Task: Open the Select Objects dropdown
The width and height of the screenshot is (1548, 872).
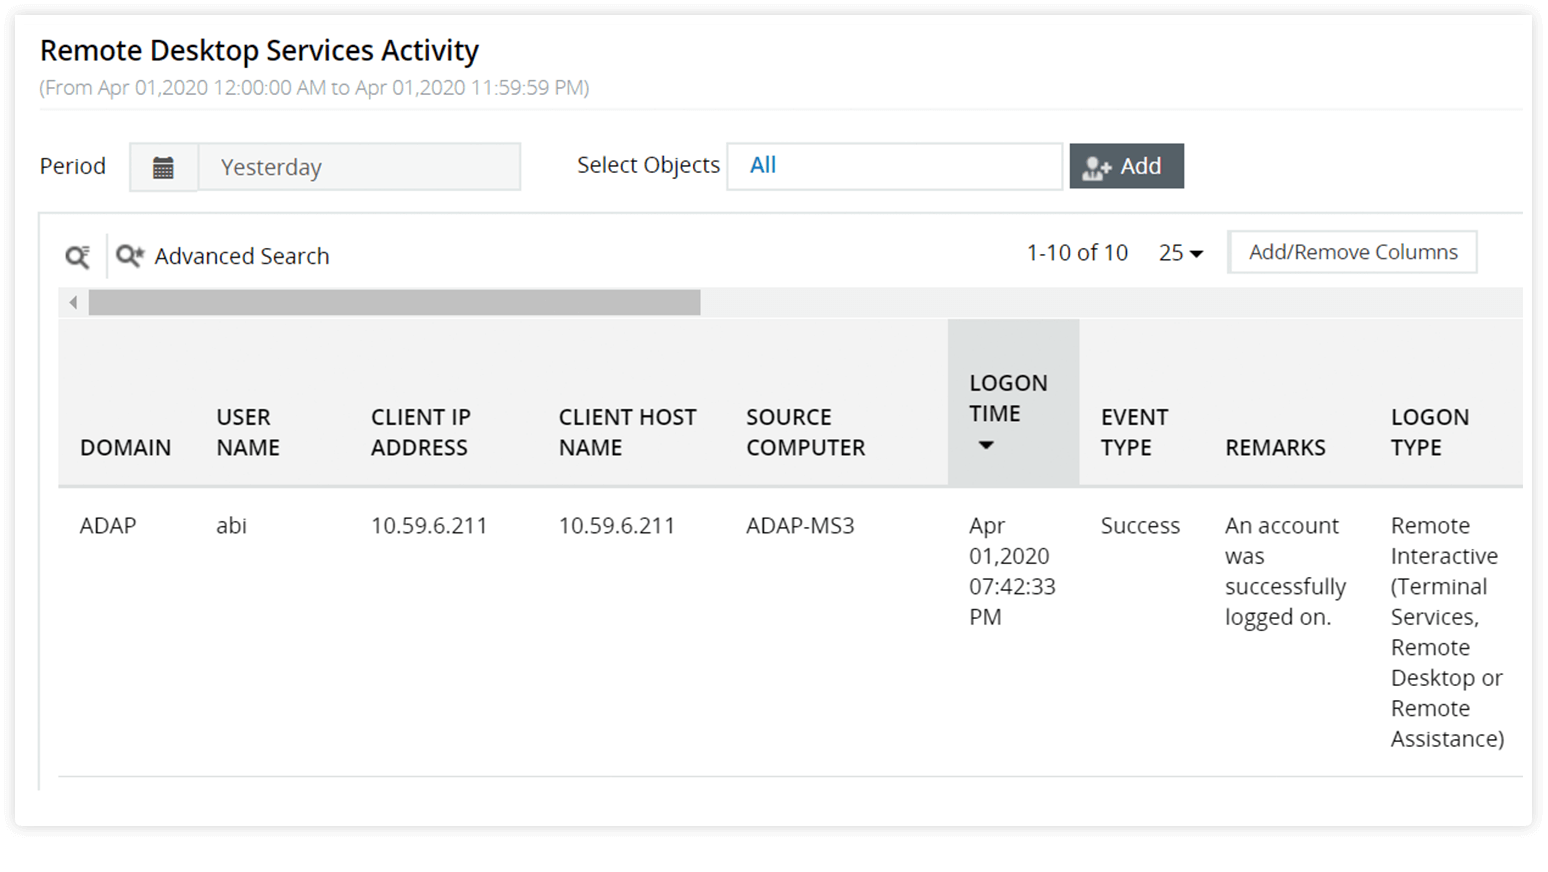Action: tap(894, 165)
